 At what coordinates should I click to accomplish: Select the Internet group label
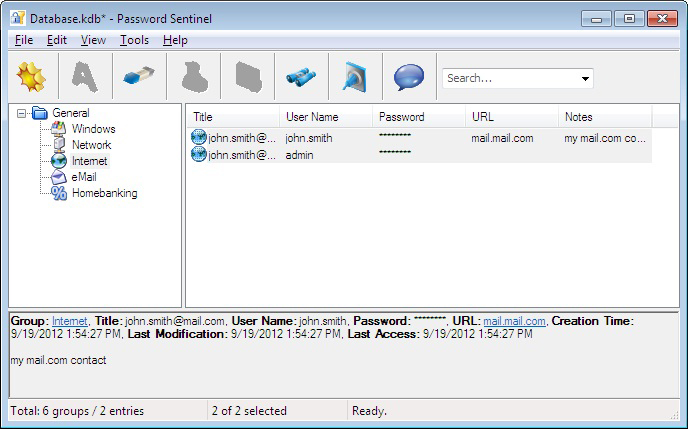tap(90, 161)
